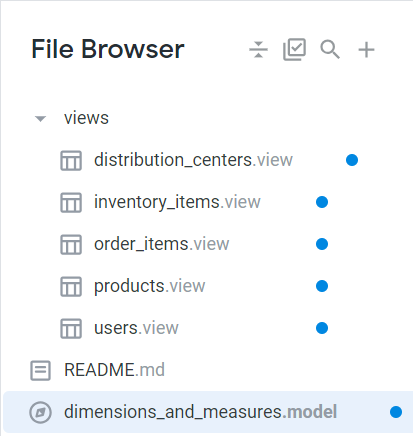This screenshot has height=436, width=413.
Task: Open users.view file
Action: 136,328
